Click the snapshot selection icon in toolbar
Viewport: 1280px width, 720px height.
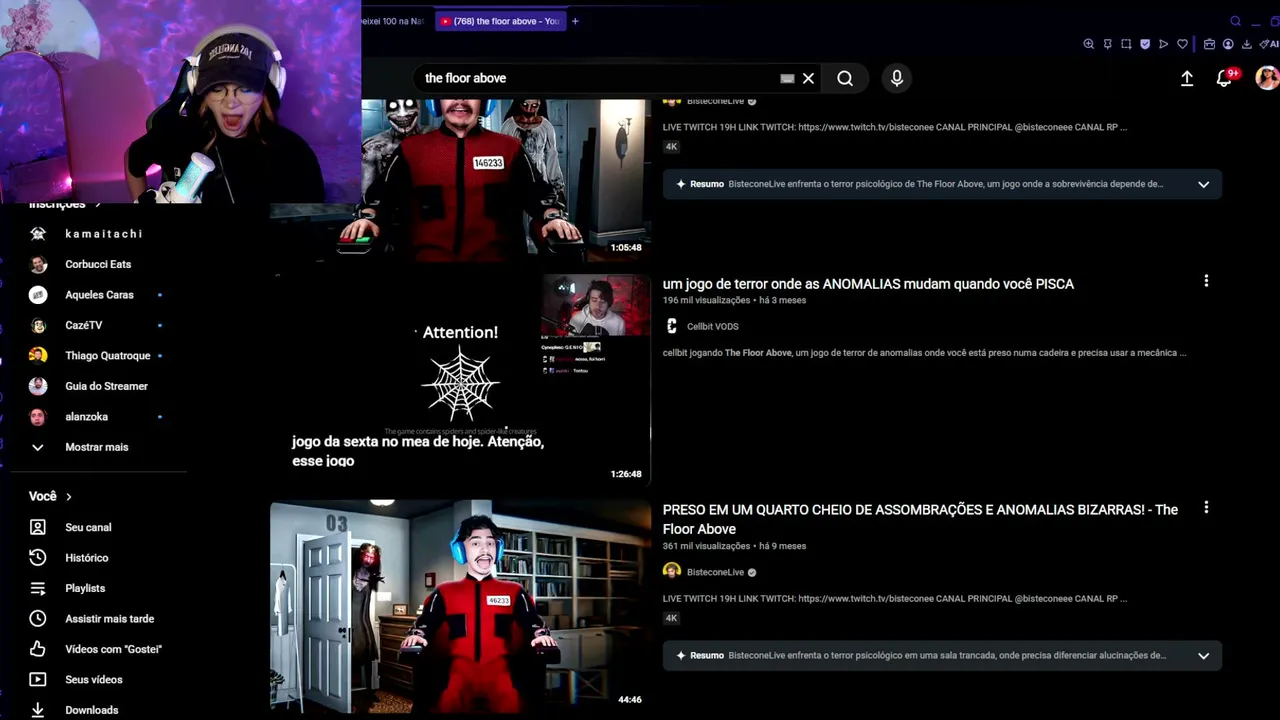(x=1126, y=44)
